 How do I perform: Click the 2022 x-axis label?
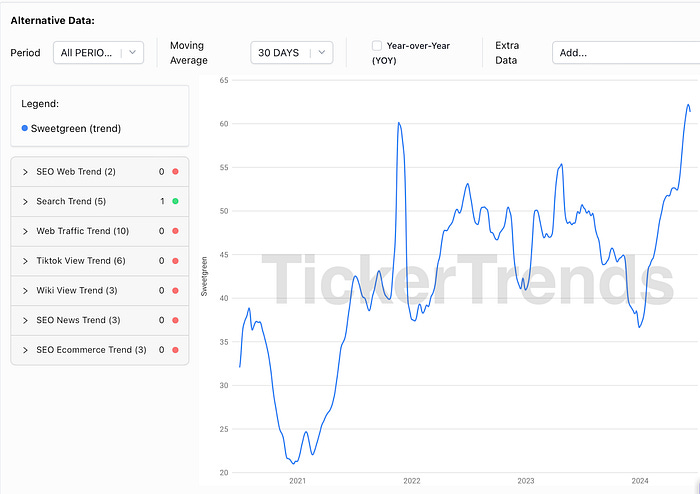[412, 481]
